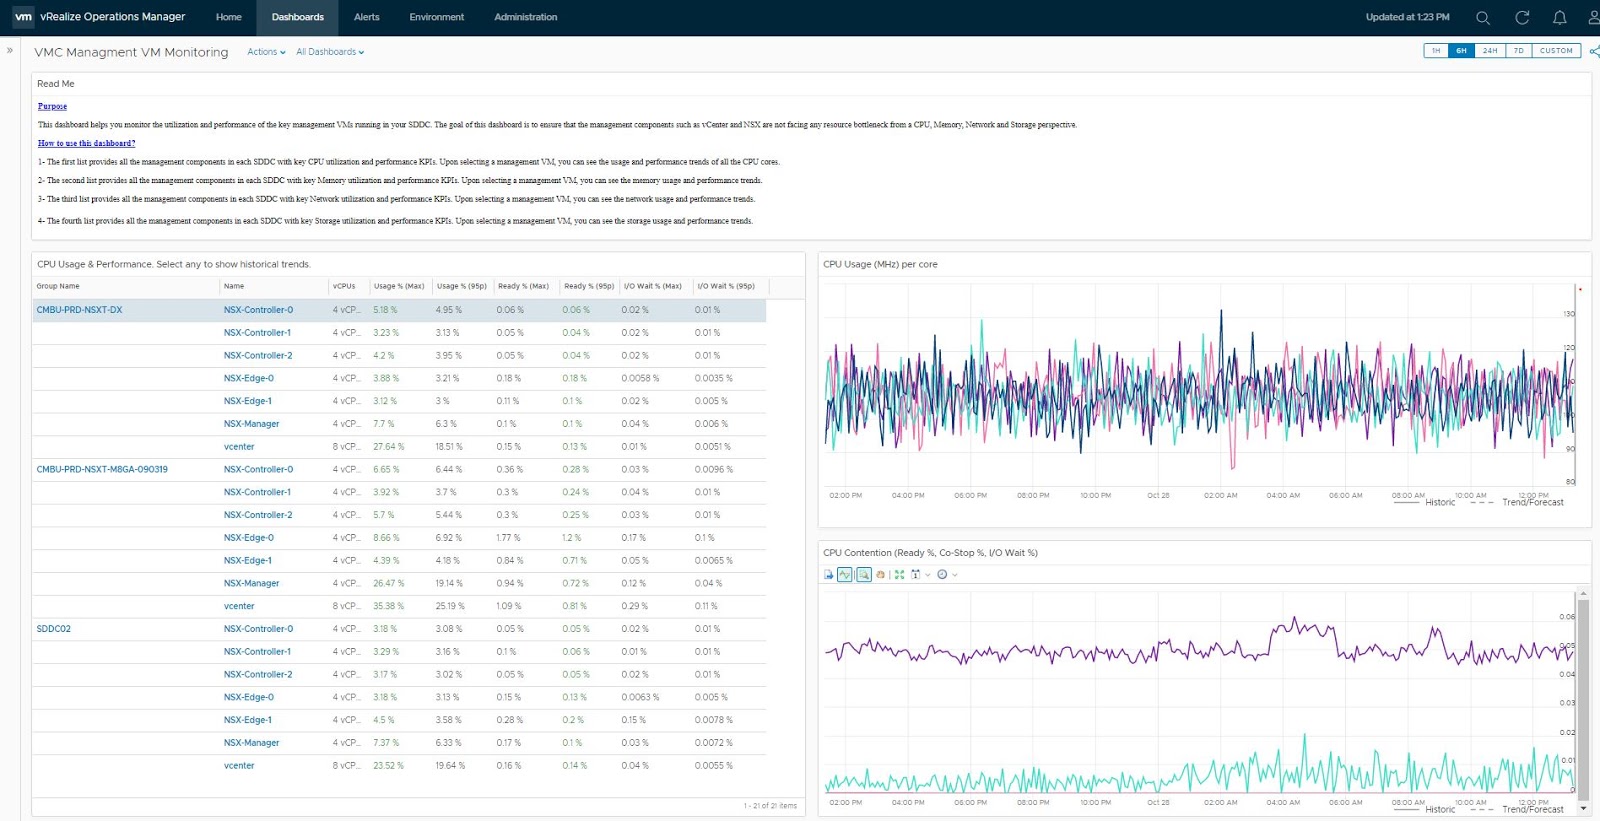Screen dimensions: 1600x821
Task: Open the Actions dropdown
Action: [x=266, y=52]
